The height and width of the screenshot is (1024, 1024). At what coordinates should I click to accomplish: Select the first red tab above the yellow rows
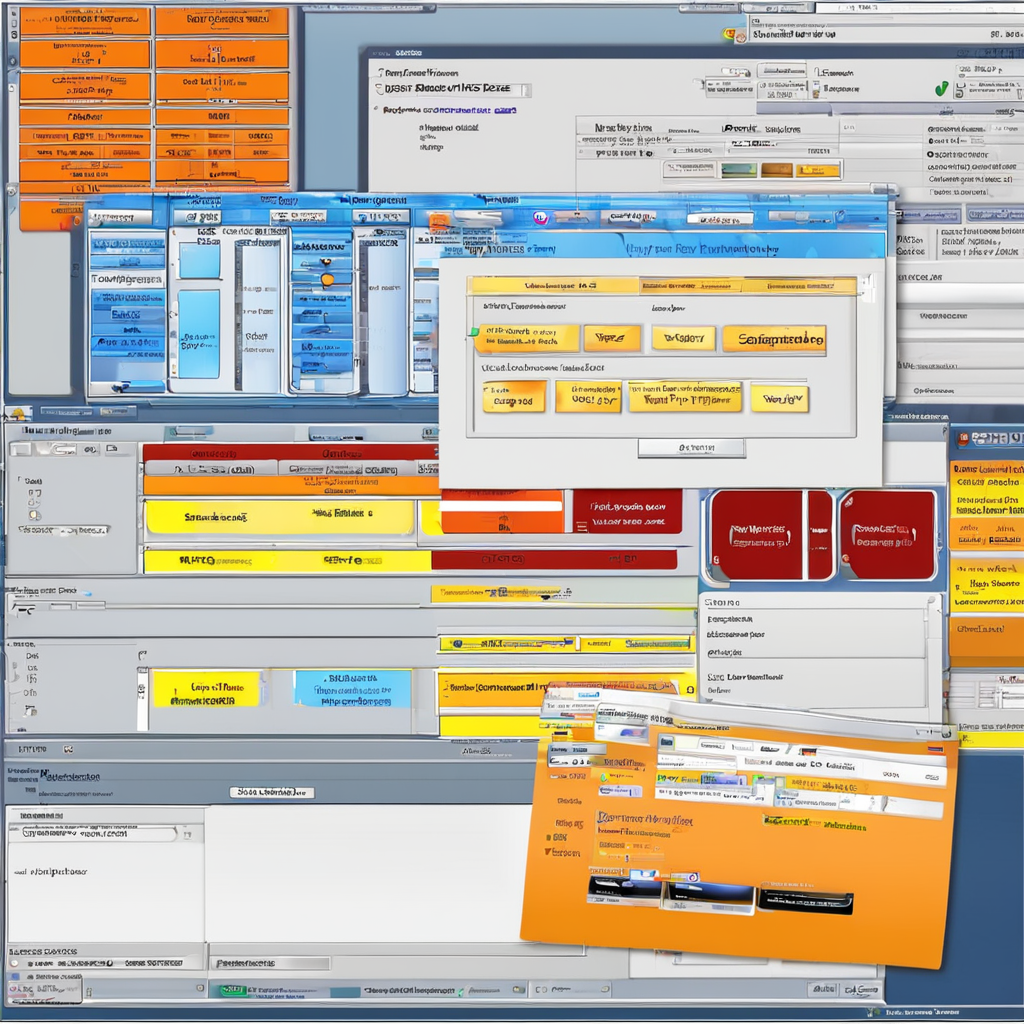click(x=210, y=453)
